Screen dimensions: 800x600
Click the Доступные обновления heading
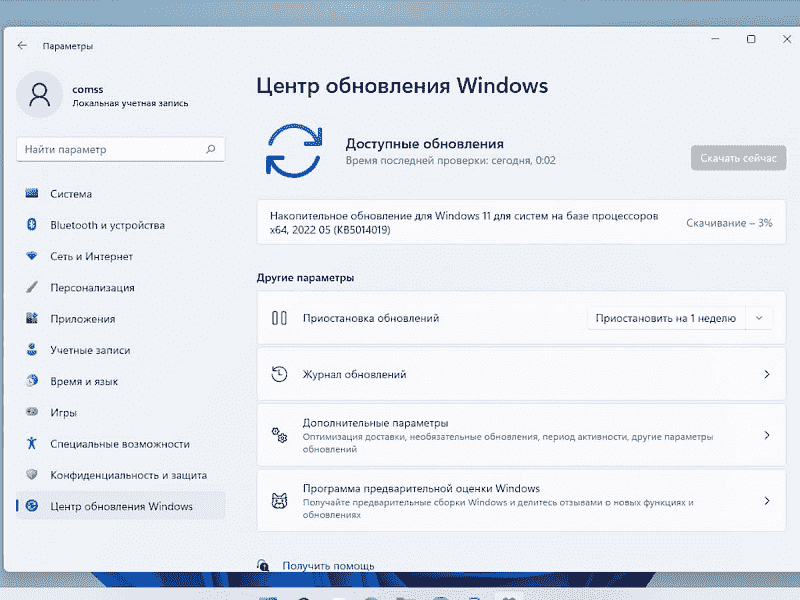point(424,143)
